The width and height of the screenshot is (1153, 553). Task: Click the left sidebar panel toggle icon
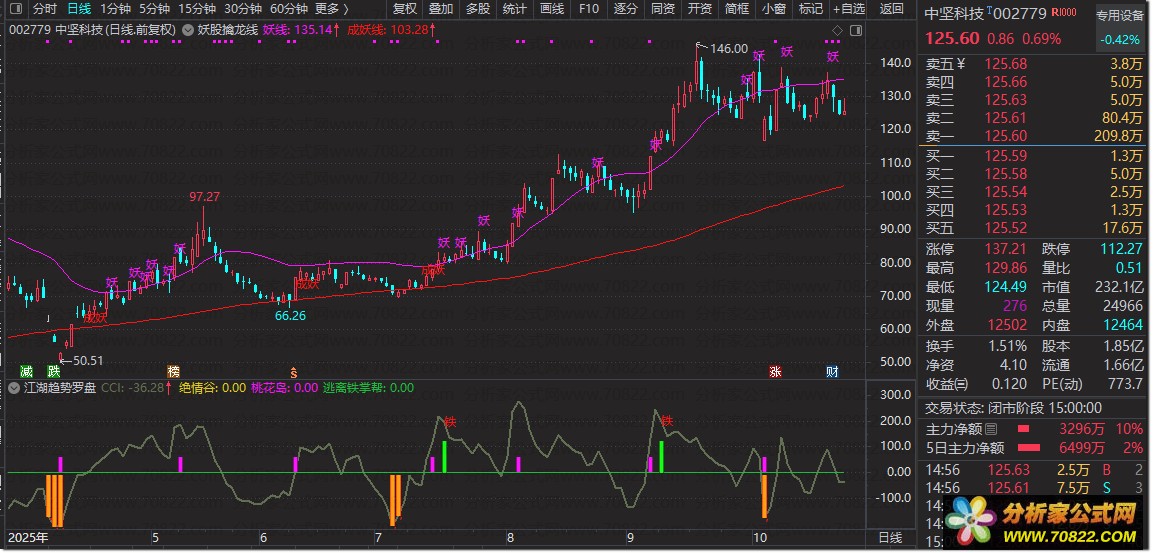13,10
